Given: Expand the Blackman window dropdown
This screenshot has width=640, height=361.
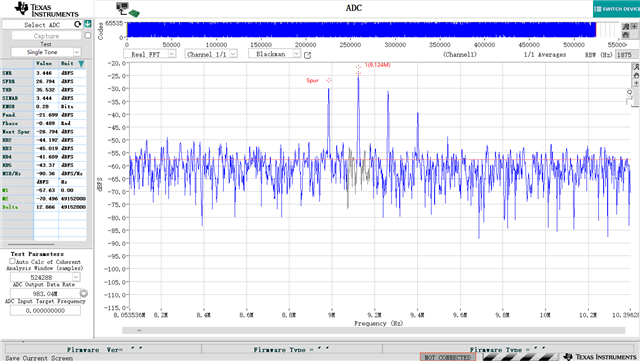Looking at the screenshot, I should pyautogui.click(x=274, y=53).
